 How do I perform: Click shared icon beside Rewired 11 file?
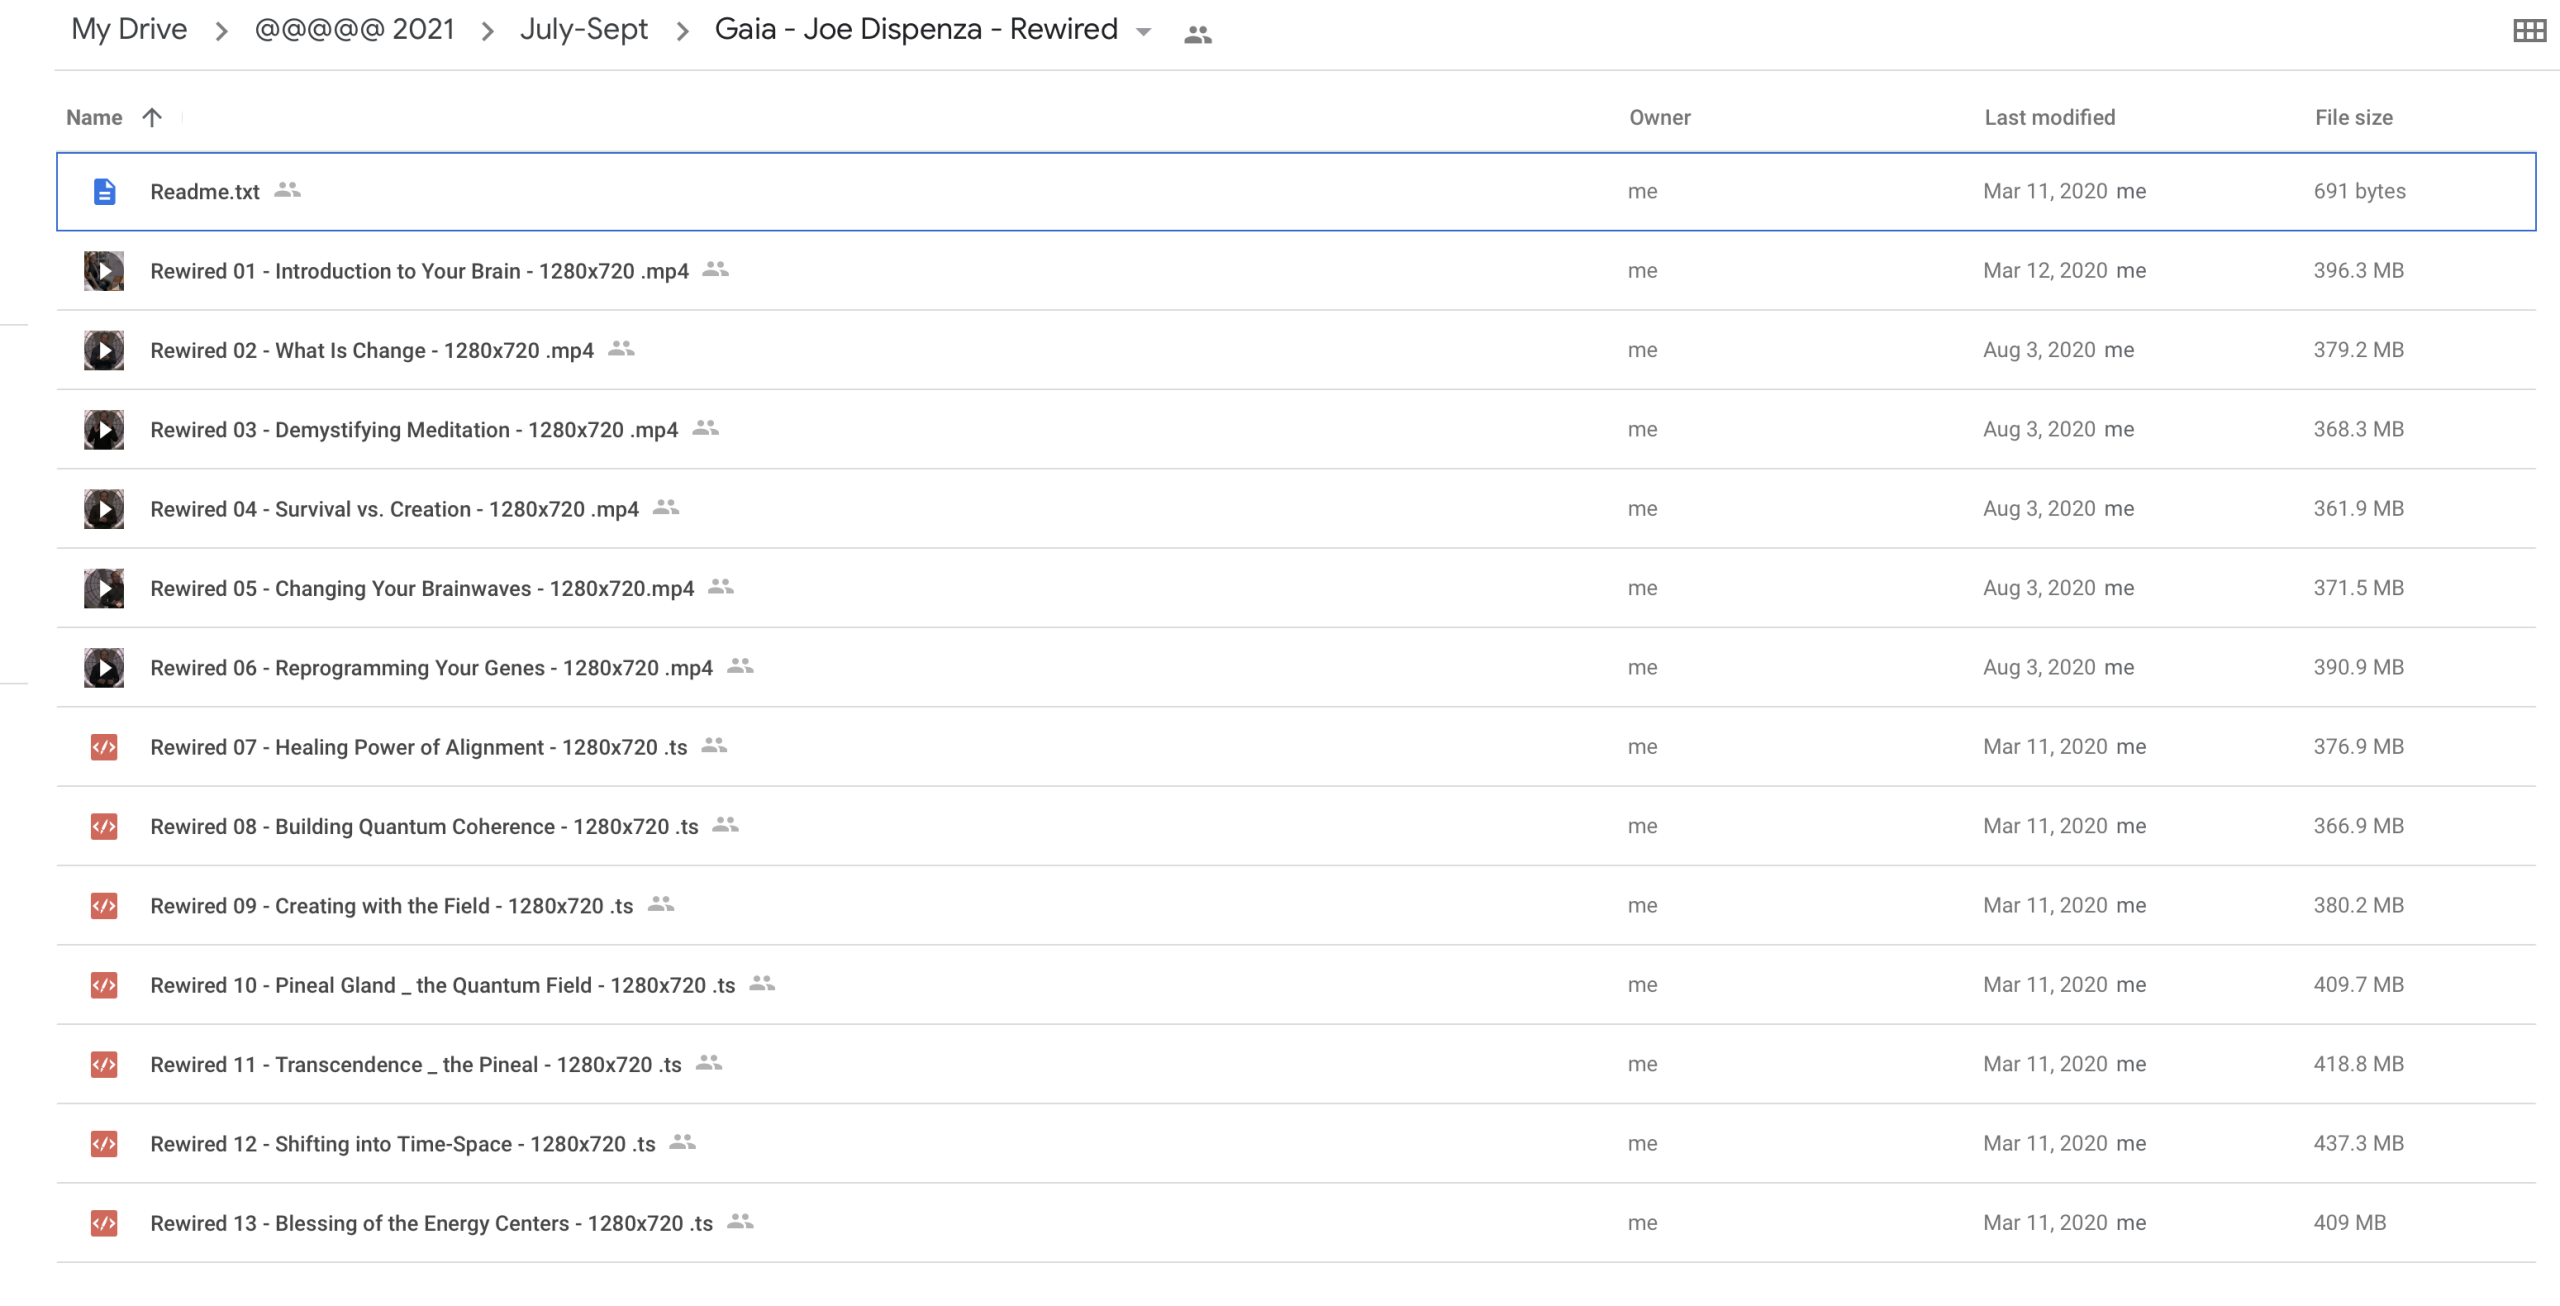pos(710,1063)
